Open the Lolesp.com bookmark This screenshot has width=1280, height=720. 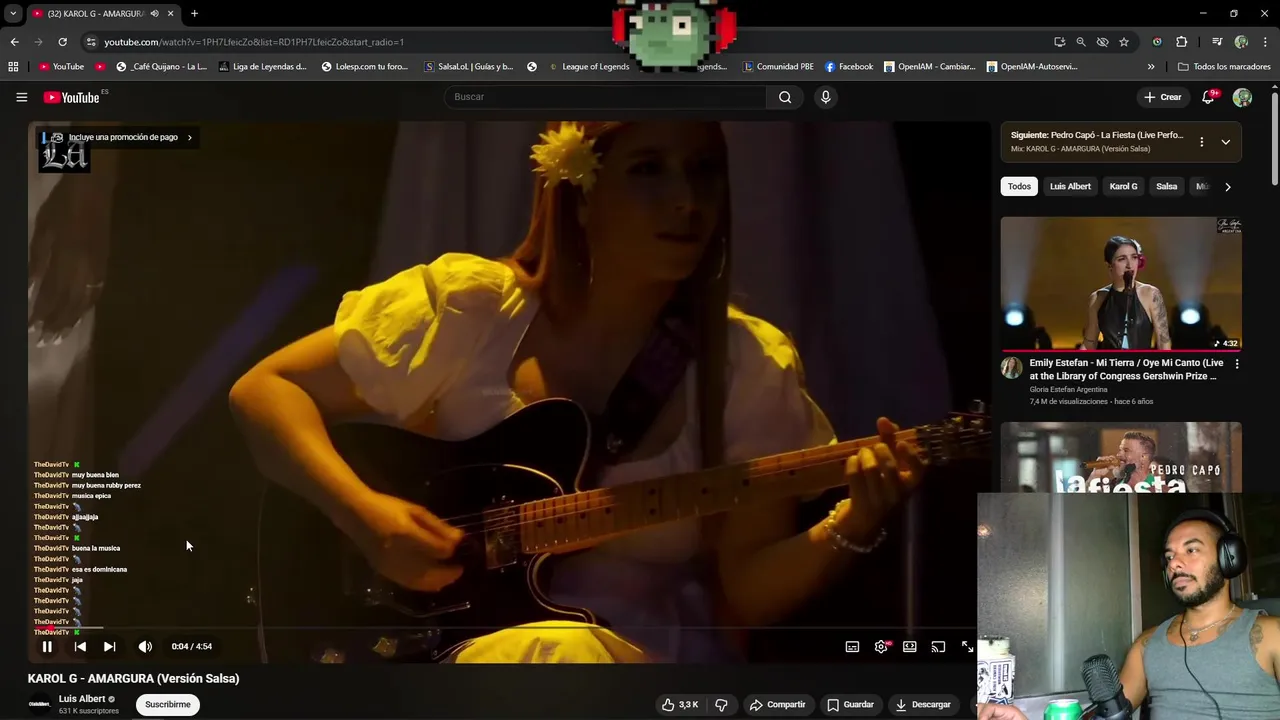tap(365, 67)
